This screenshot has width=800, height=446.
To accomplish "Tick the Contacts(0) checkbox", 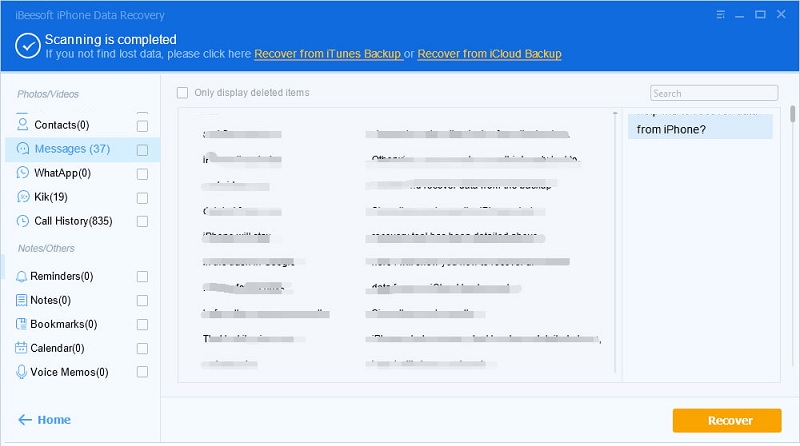I will (142, 126).
